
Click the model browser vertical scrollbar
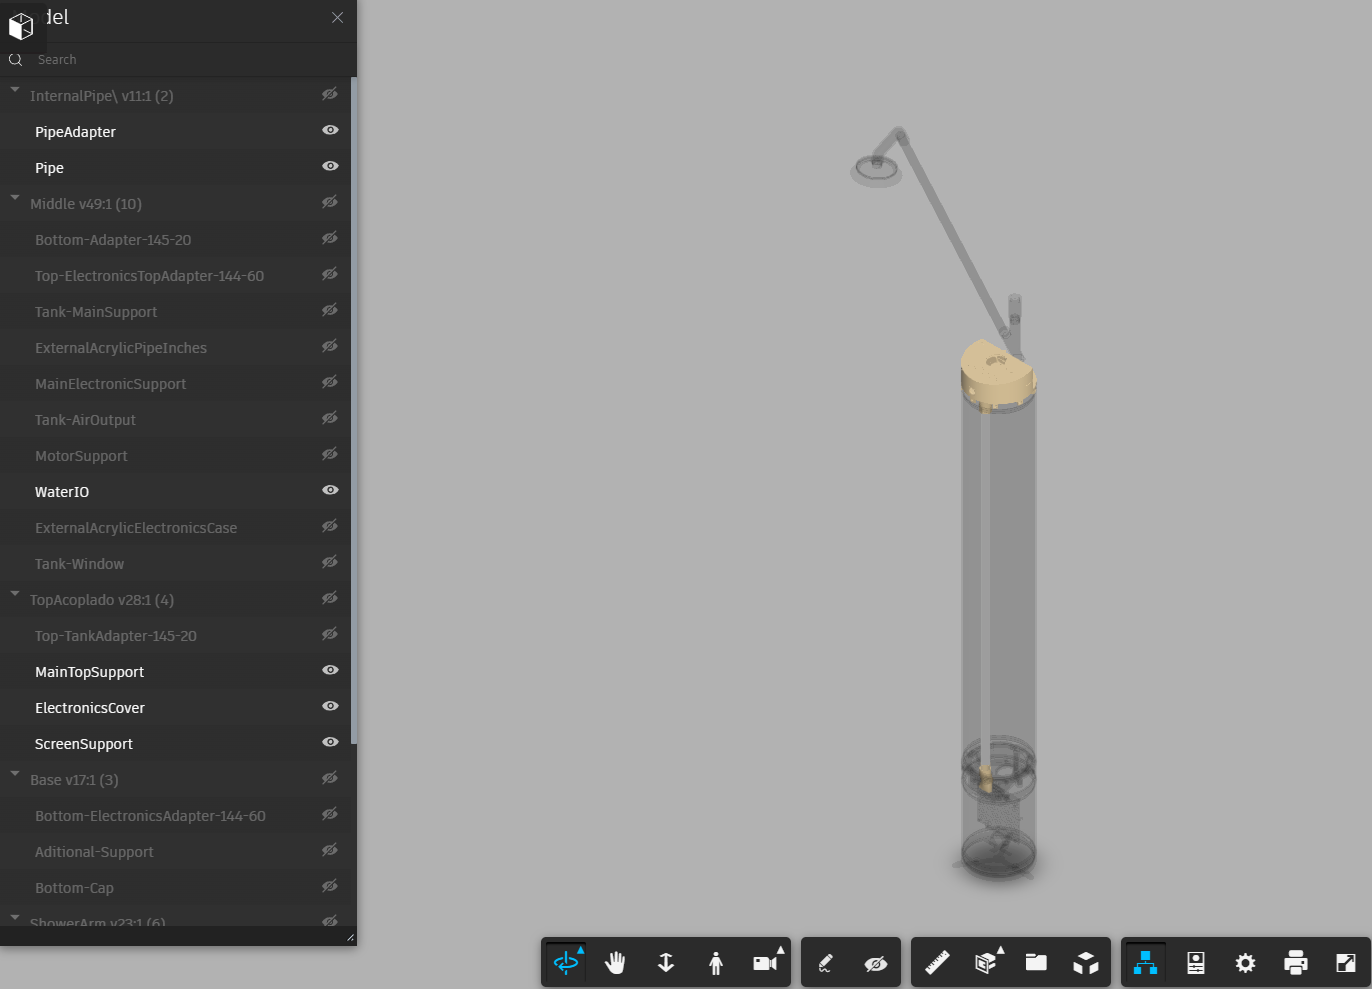354,410
